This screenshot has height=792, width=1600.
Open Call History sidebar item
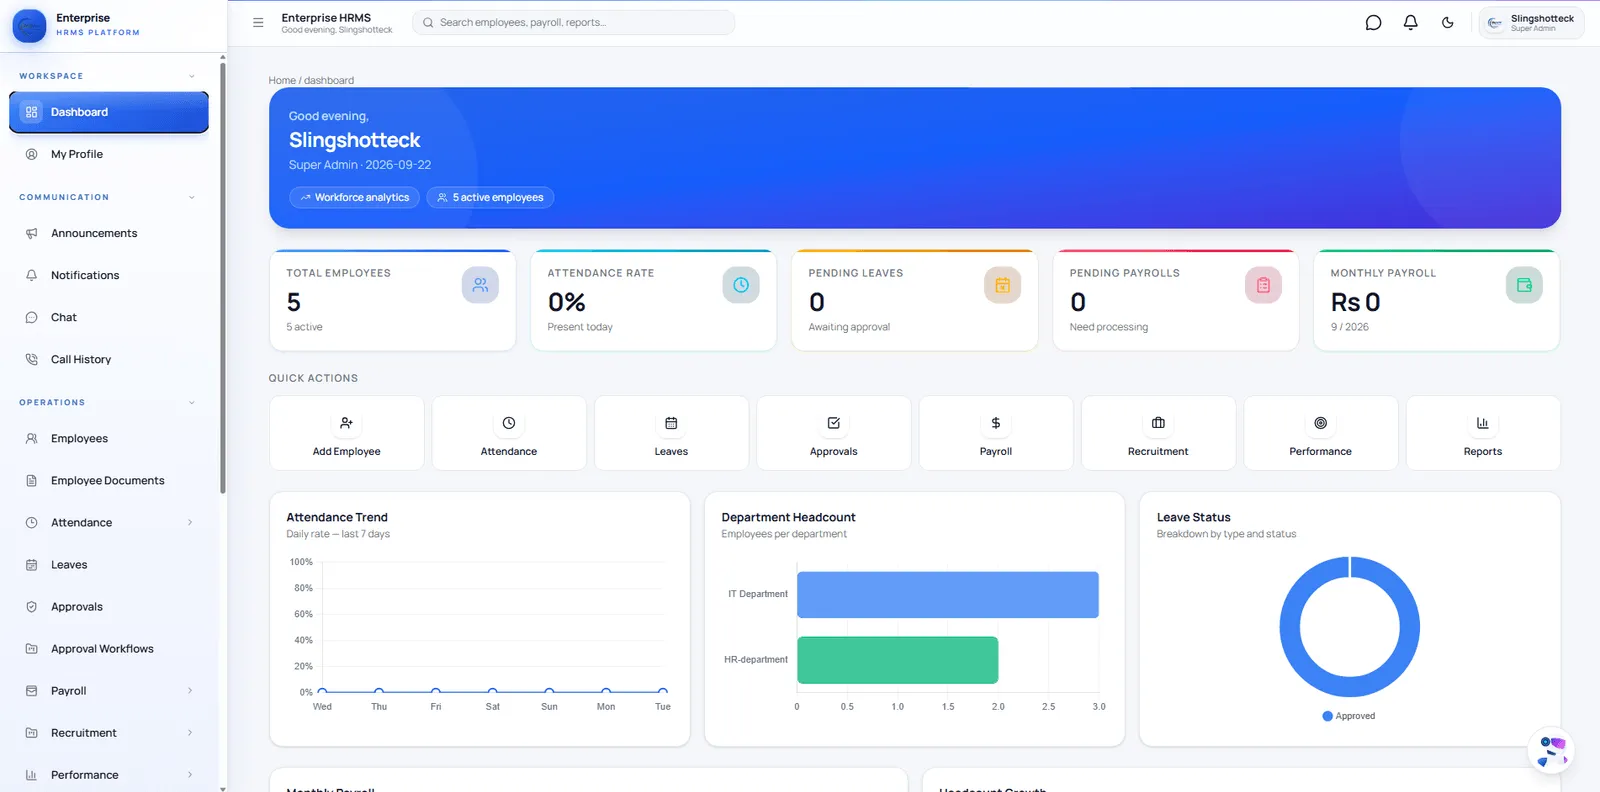[x=109, y=359]
